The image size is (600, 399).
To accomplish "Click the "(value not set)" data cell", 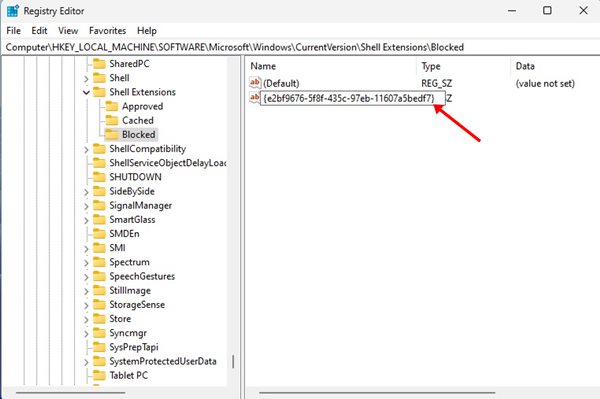I will 545,83.
